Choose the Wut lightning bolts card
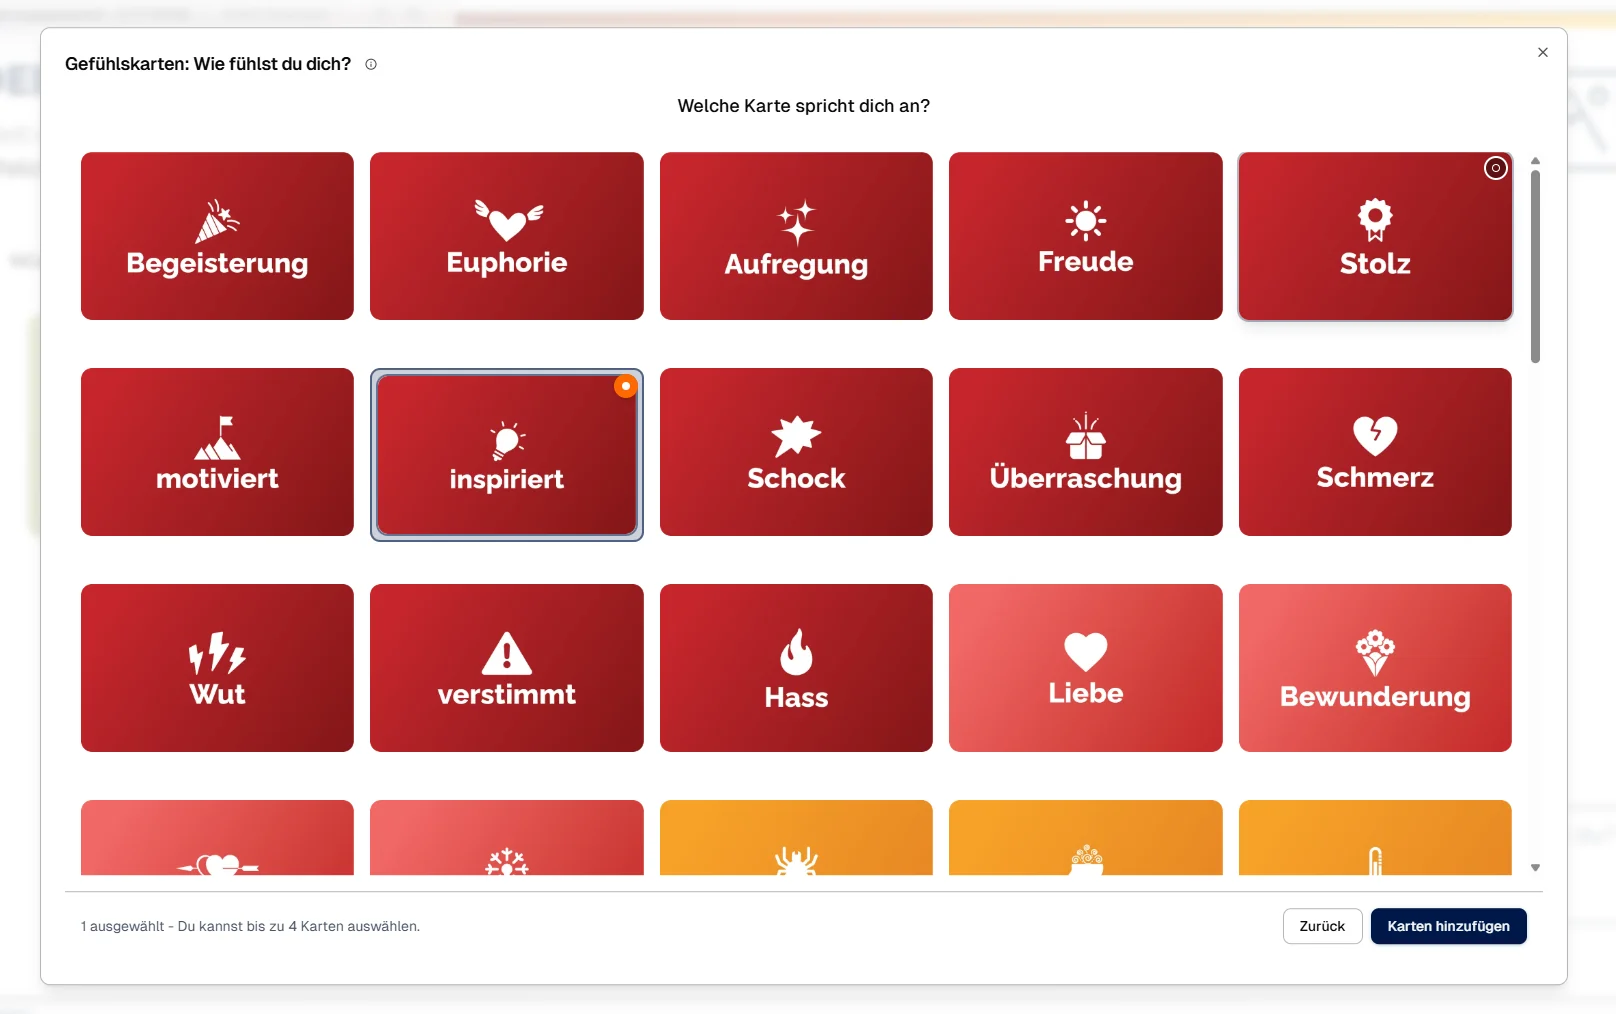Image resolution: width=1616 pixels, height=1014 pixels. pos(217,668)
